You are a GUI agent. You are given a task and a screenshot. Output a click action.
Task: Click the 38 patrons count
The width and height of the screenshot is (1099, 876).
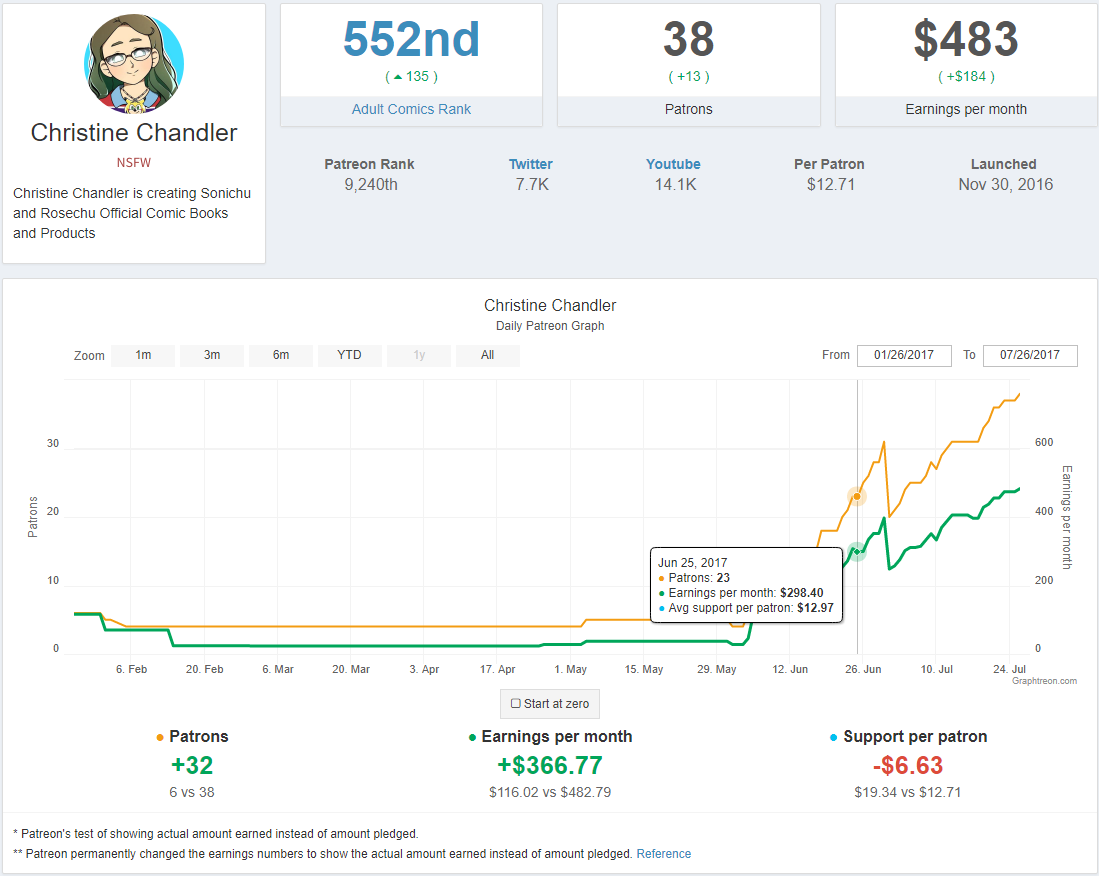tap(688, 39)
